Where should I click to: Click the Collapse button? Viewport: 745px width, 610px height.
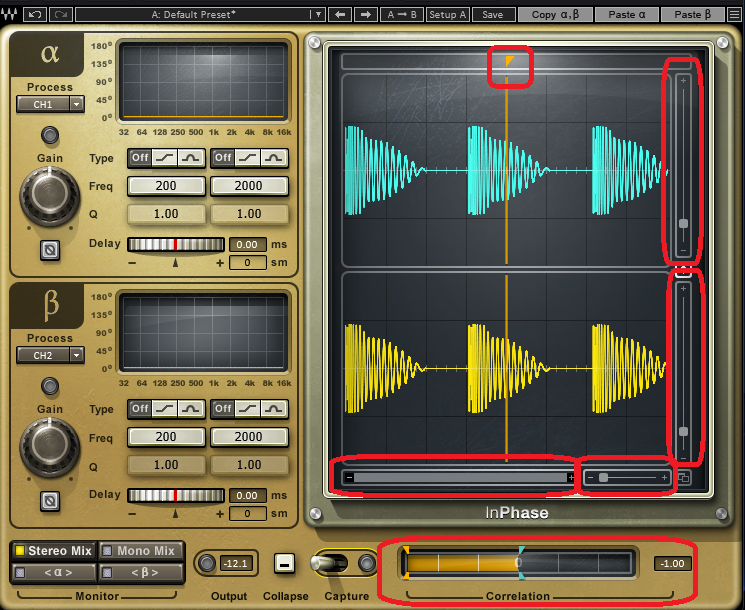click(x=284, y=563)
